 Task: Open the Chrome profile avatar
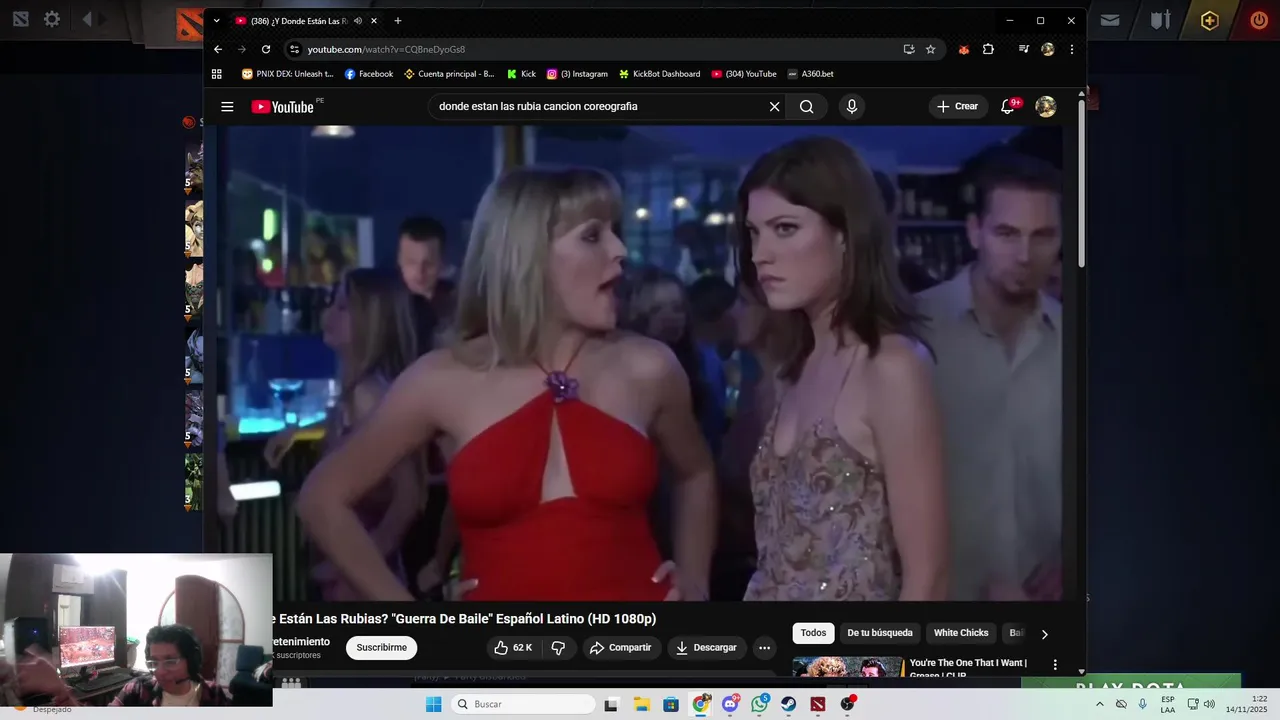coord(1047,49)
